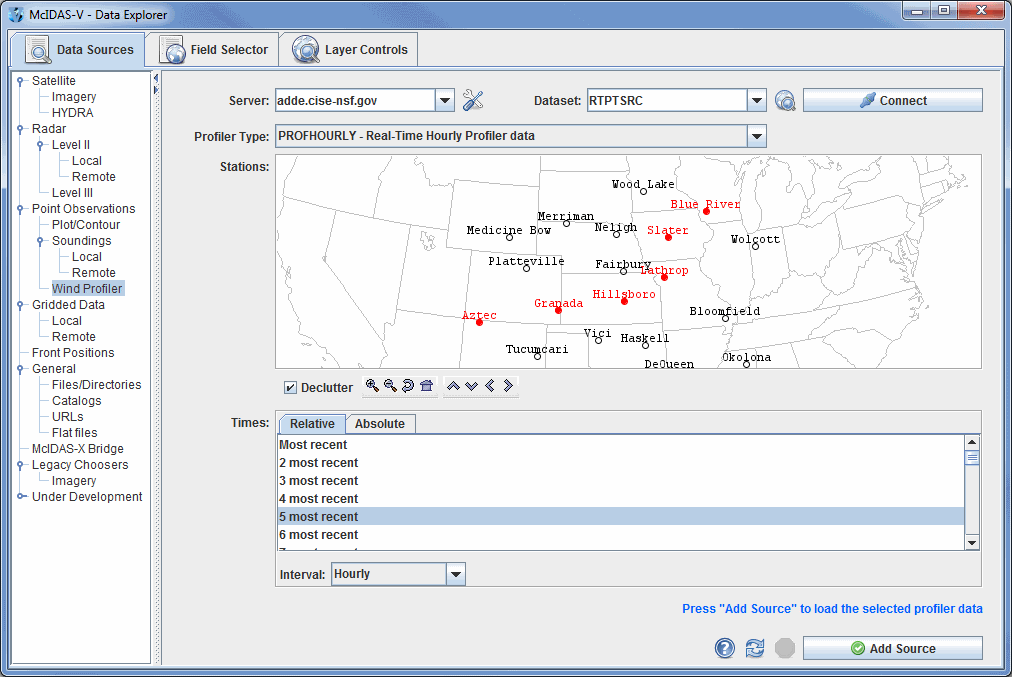Reset stations map to home view

[426, 385]
